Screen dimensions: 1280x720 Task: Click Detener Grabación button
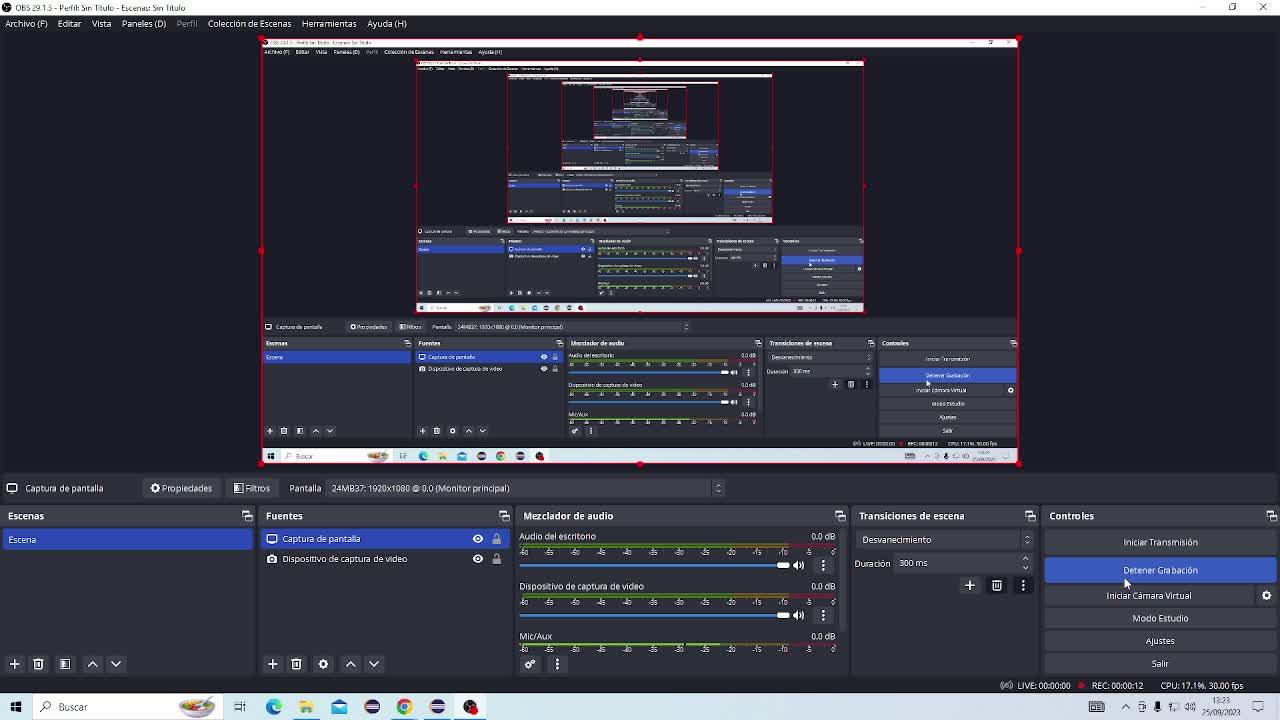(x=1160, y=570)
